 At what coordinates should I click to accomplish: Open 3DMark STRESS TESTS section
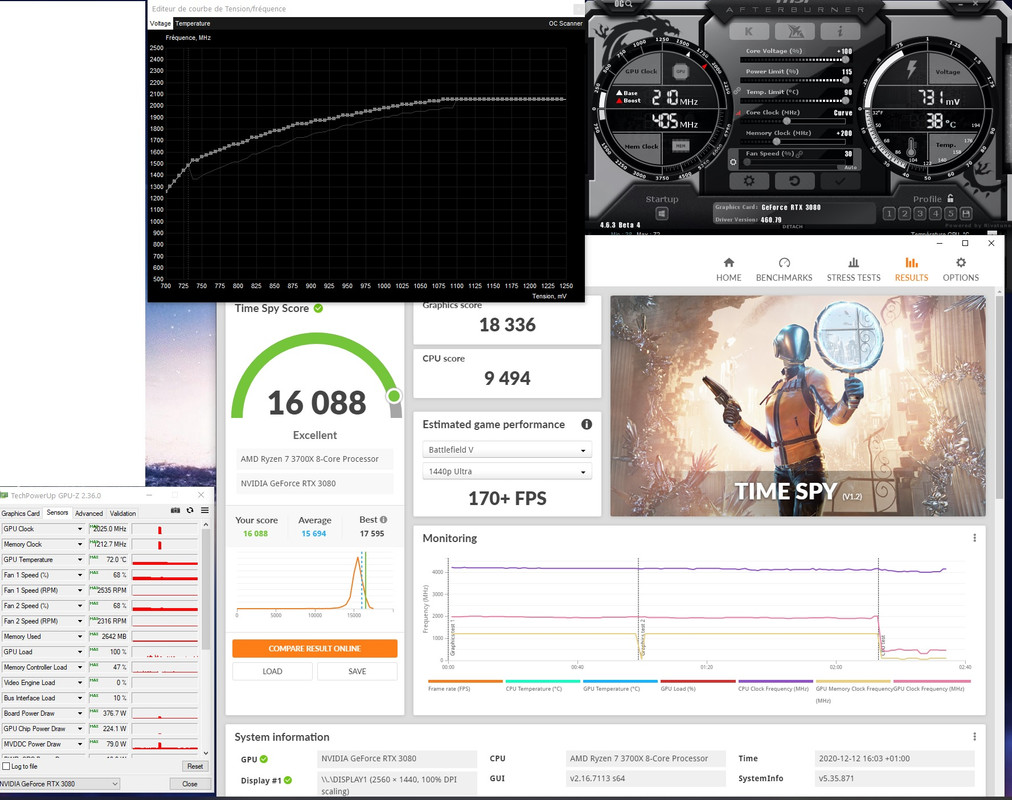click(x=853, y=269)
